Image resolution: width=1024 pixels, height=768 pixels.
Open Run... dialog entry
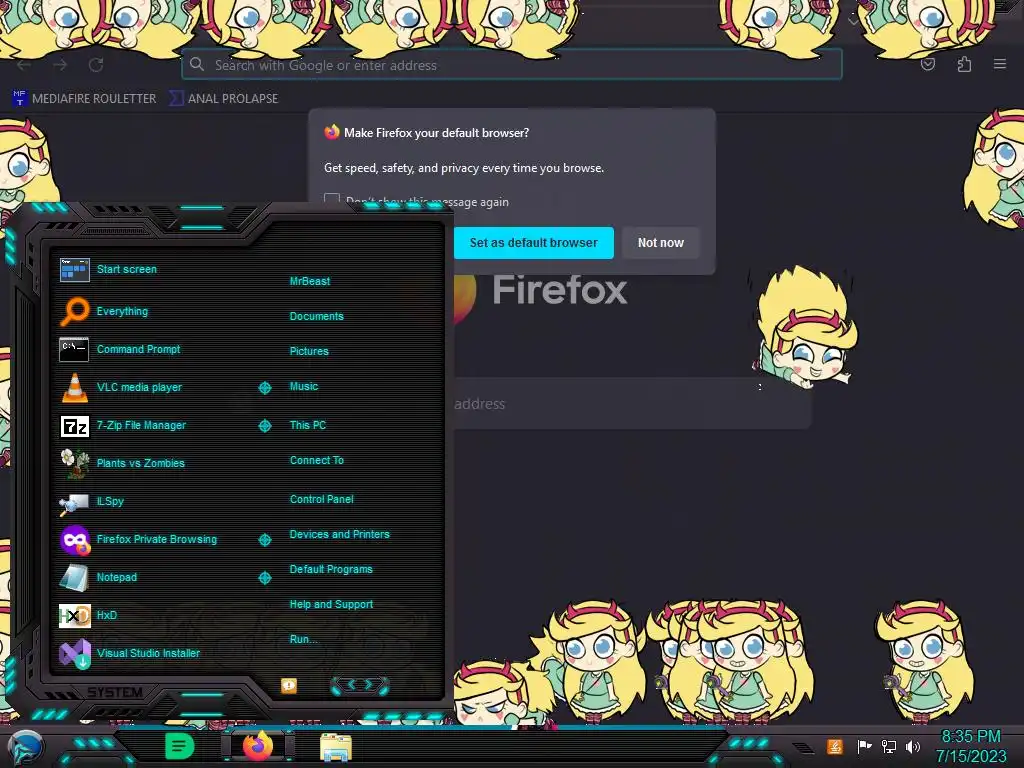coord(304,639)
